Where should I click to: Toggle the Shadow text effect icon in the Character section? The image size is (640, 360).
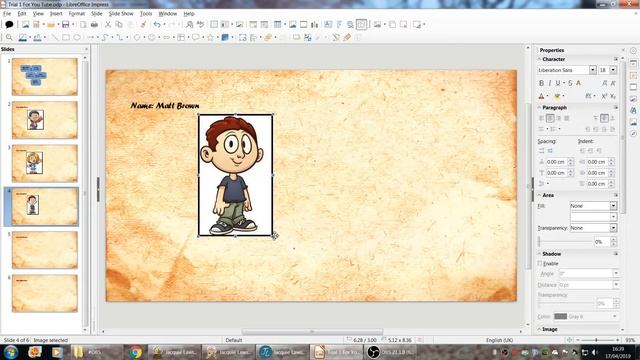[578, 83]
